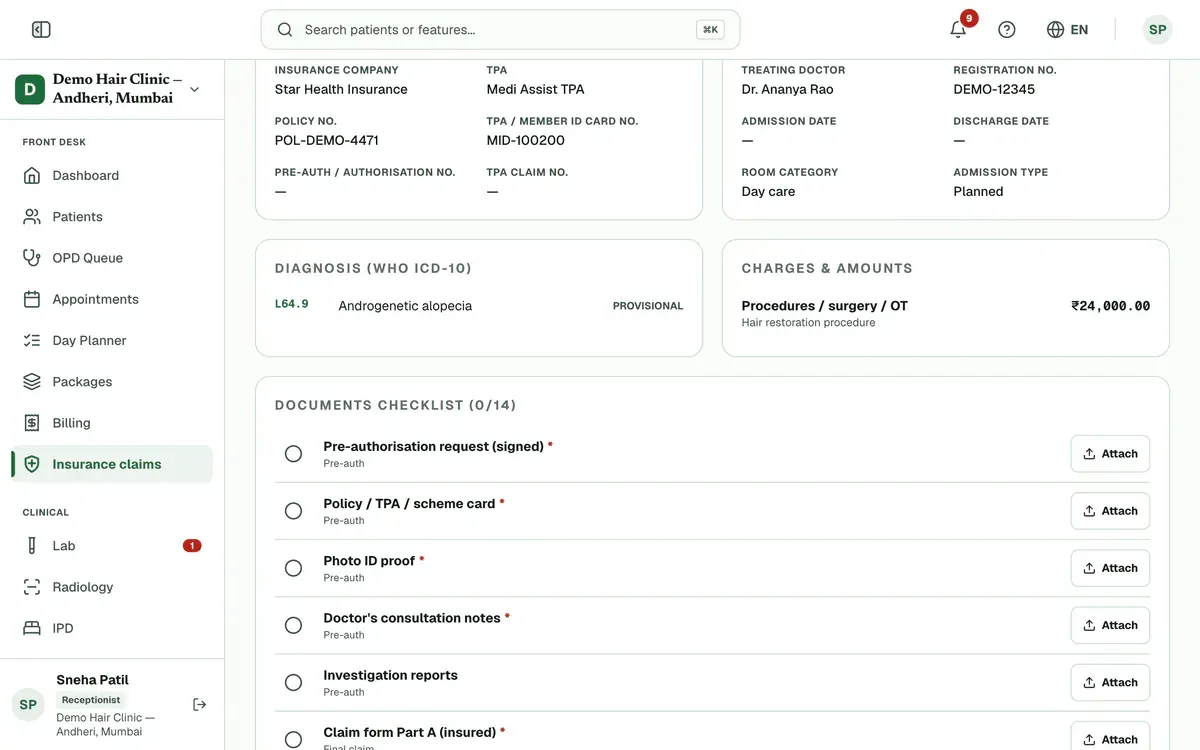Click Medi Assist TPA value
Screen dimensions: 1200x750
(536, 90)
